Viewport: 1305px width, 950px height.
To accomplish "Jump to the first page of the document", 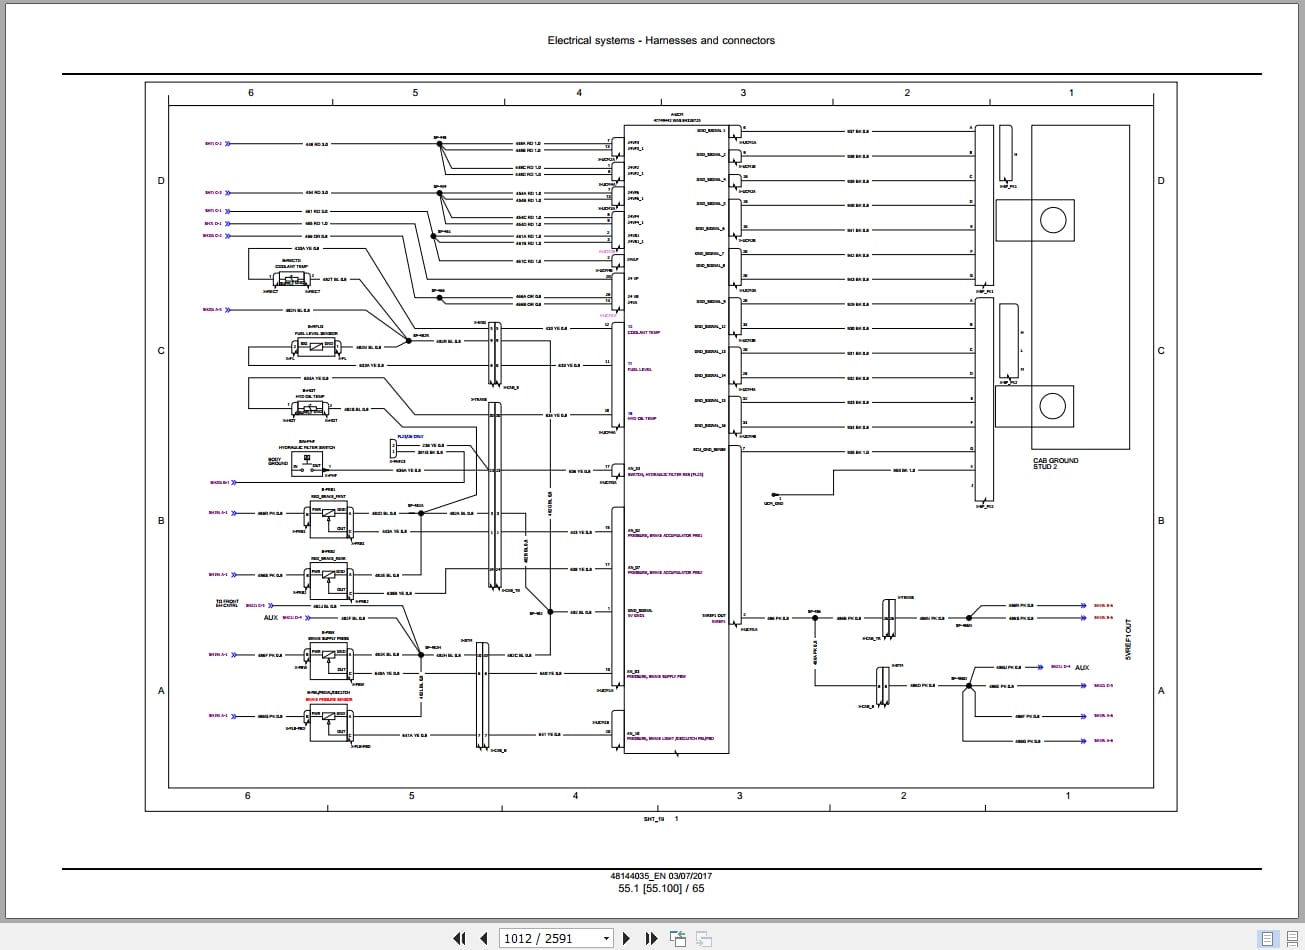I will tap(459, 938).
